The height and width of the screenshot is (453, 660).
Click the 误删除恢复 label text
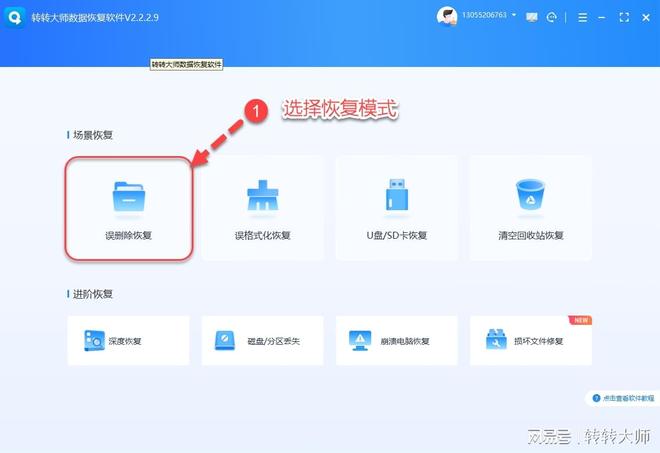[x=128, y=235]
